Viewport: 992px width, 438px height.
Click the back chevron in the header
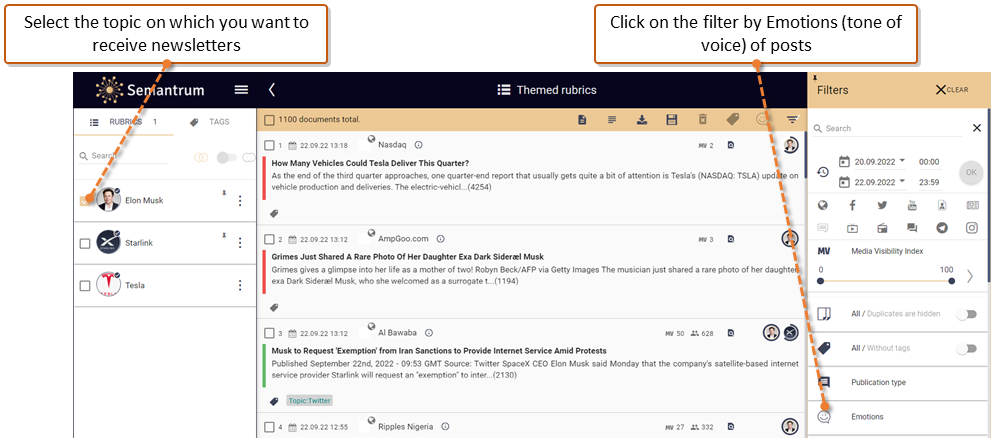click(x=271, y=90)
